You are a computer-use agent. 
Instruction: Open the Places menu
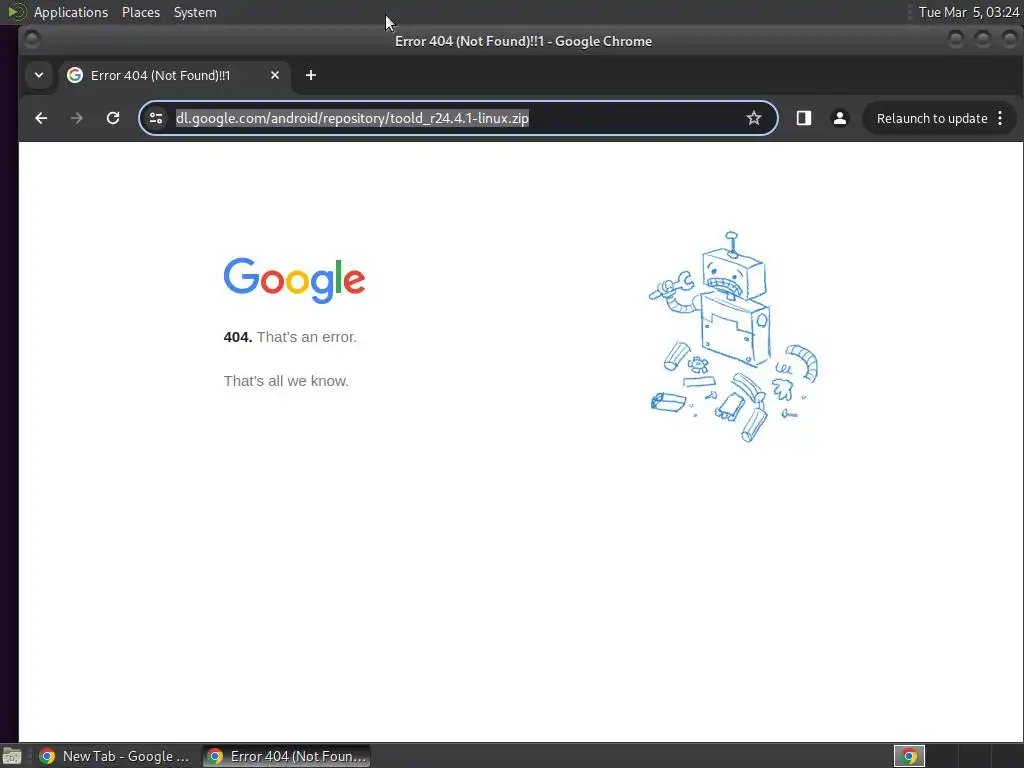pos(141,12)
